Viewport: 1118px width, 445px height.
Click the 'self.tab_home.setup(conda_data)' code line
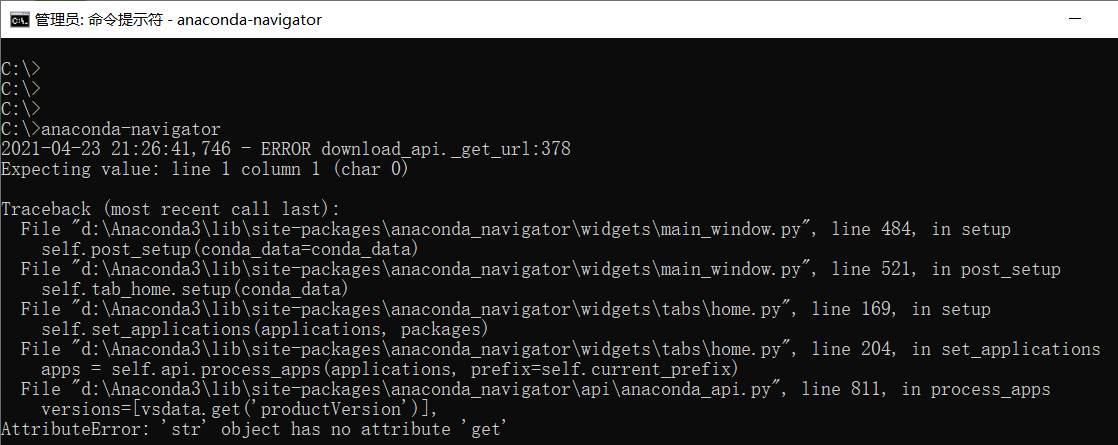[x=195, y=289]
